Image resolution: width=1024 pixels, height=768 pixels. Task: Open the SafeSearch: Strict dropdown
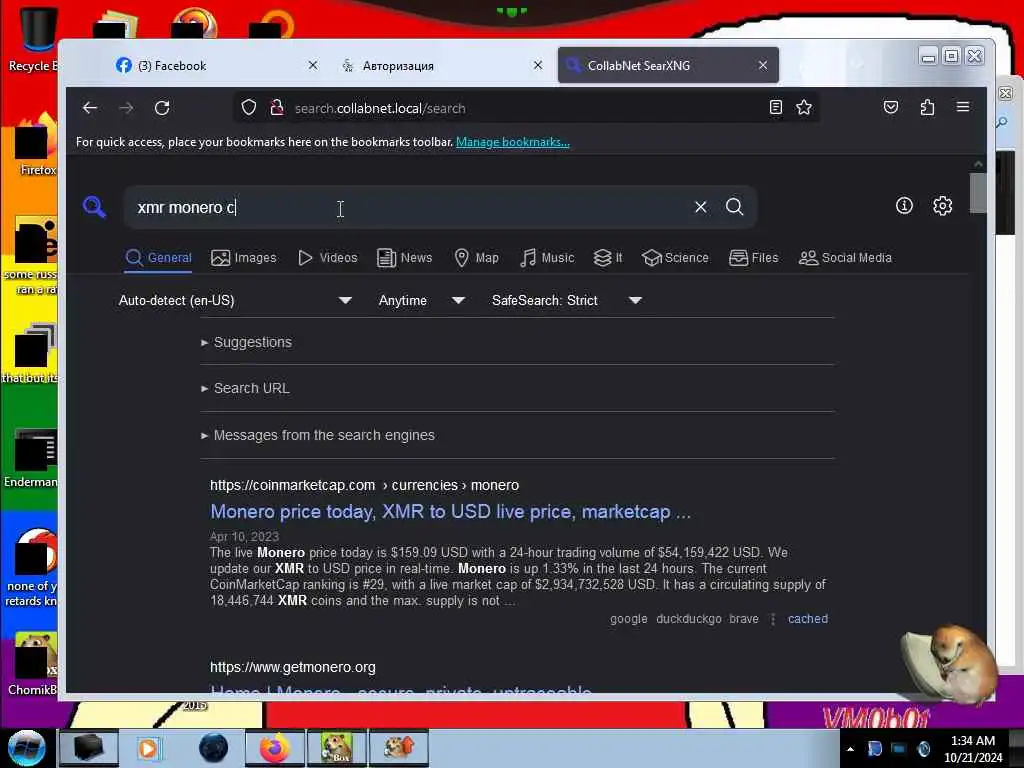567,300
